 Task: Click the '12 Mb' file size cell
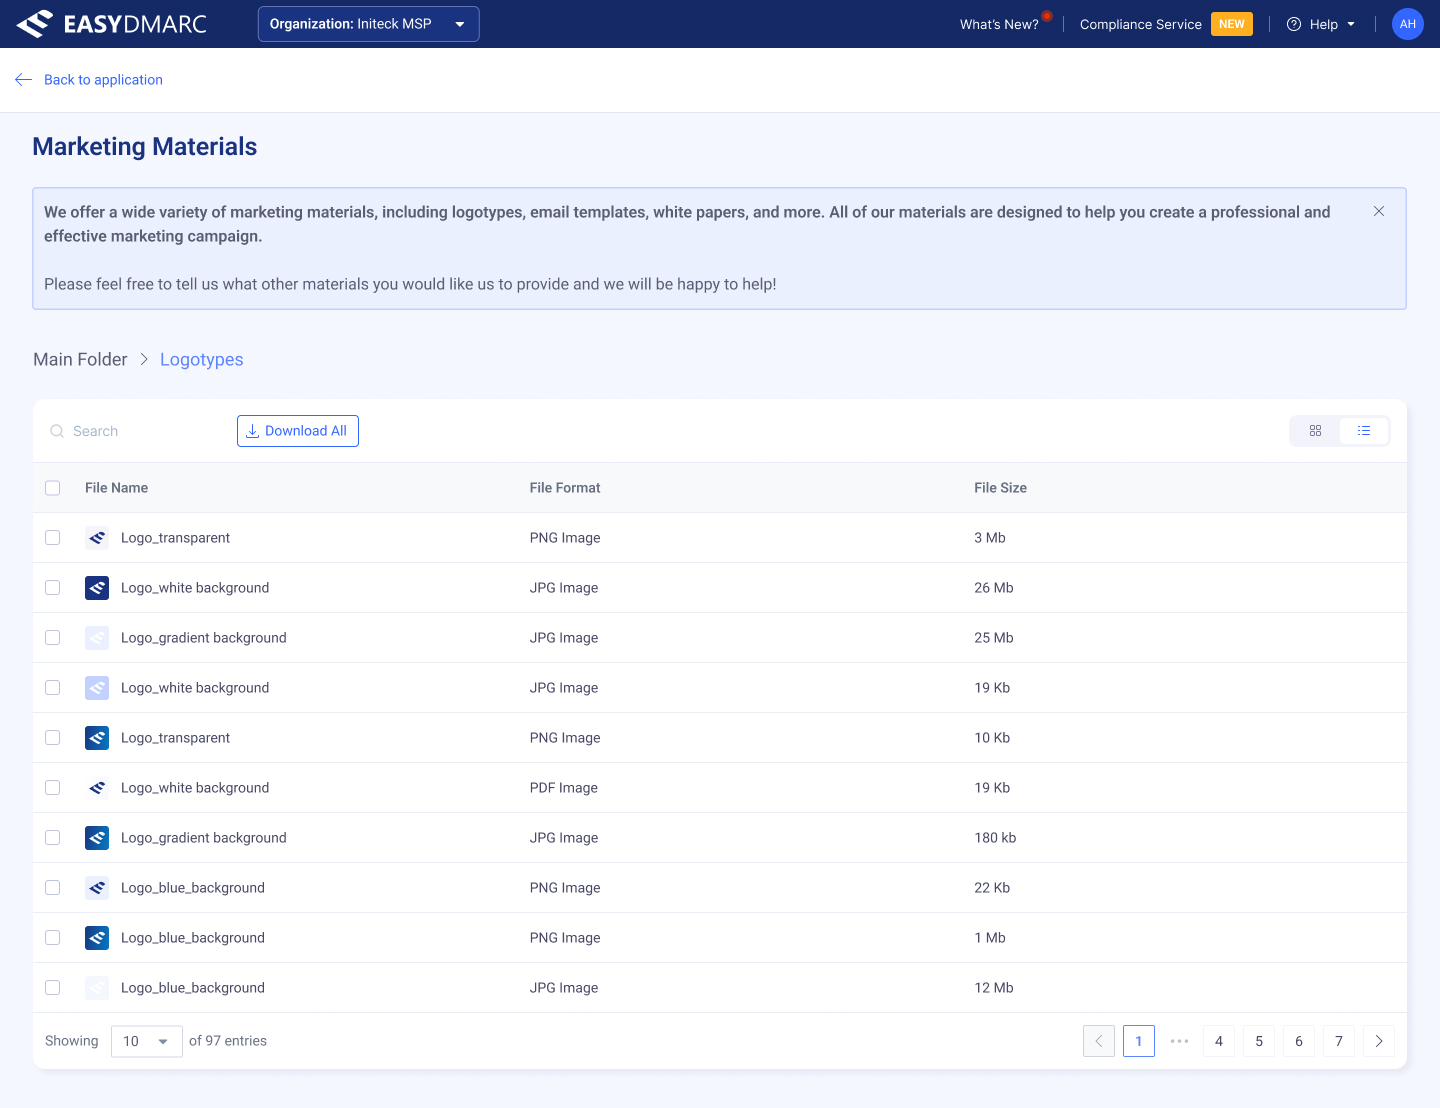[x=994, y=988]
